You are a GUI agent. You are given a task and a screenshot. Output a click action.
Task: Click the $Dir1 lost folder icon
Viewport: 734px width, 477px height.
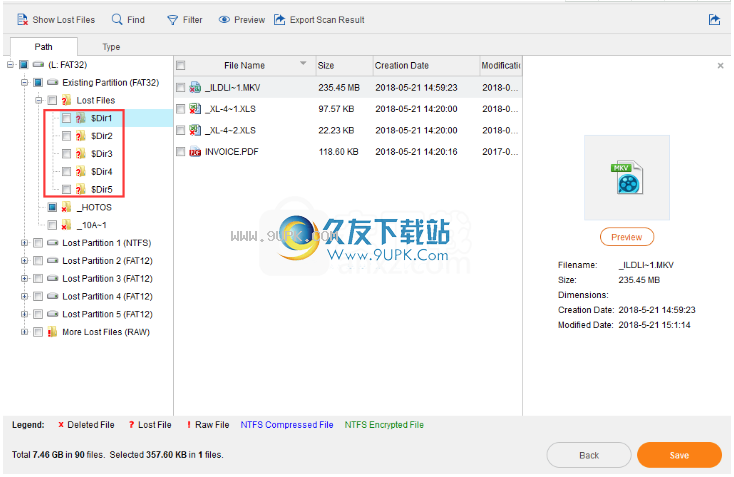click(x=81, y=118)
